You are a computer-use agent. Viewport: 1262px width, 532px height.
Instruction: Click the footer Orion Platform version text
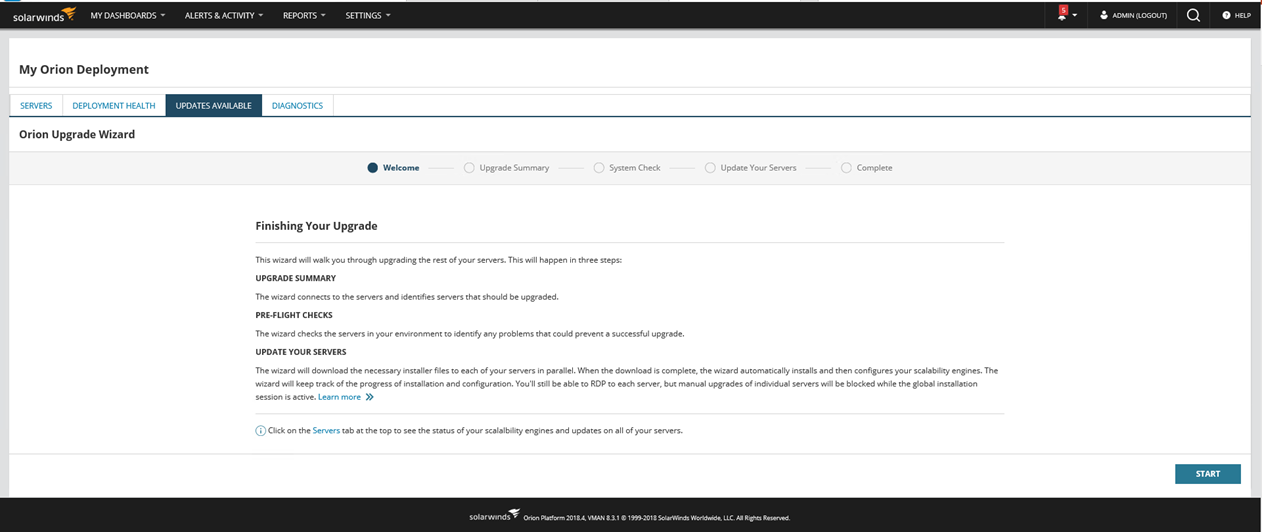pyautogui.click(x=656, y=518)
